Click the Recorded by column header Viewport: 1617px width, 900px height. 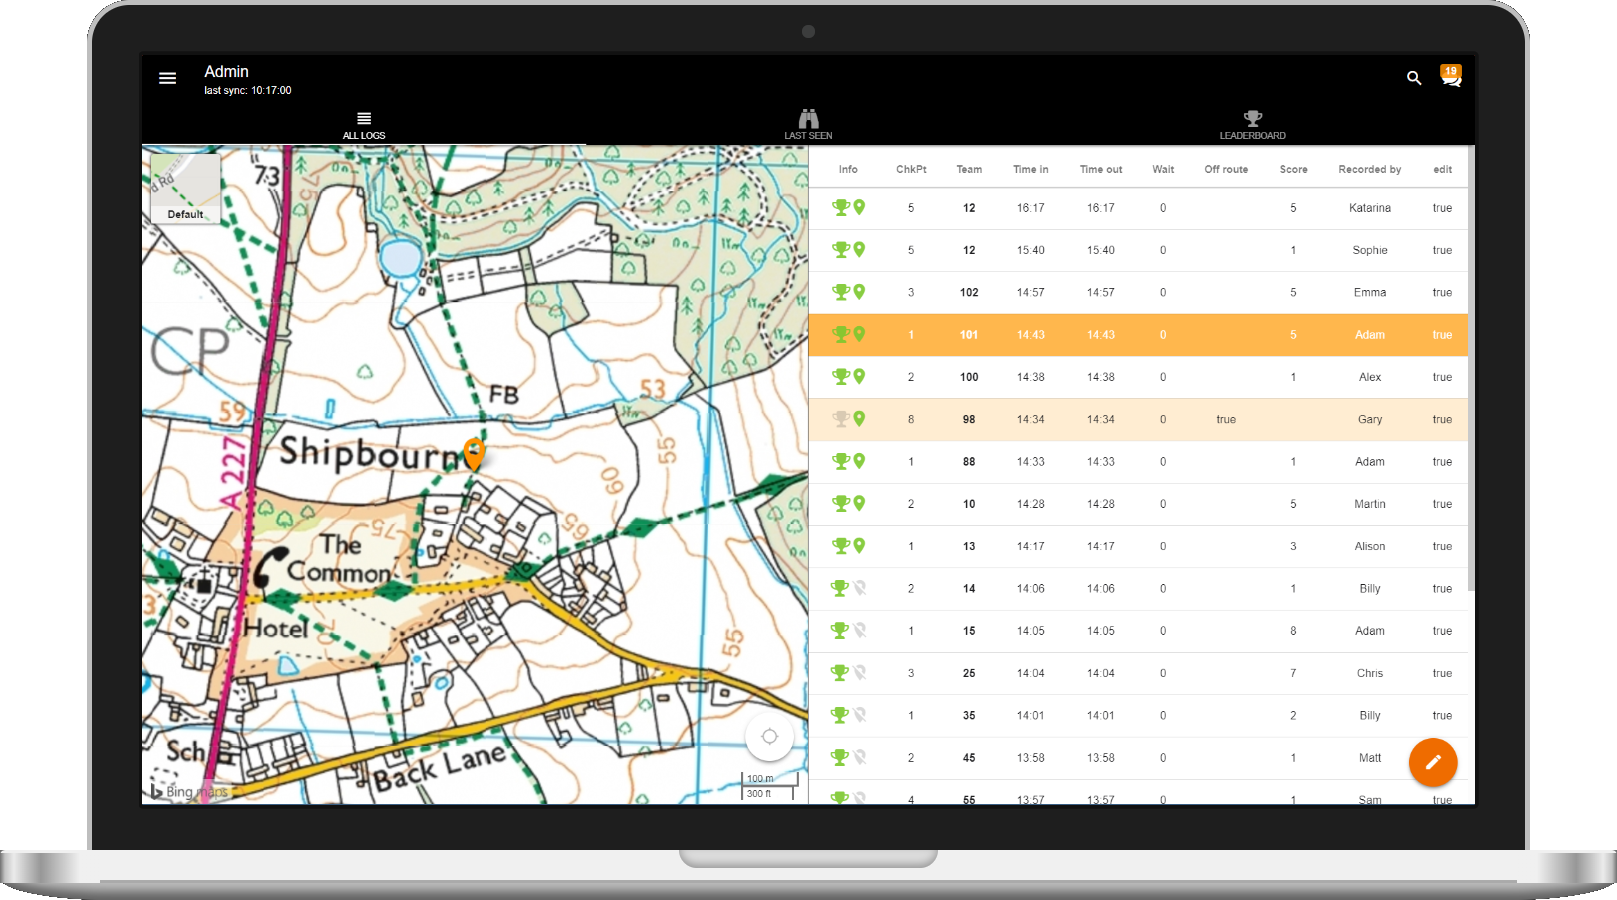tap(1369, 169)
